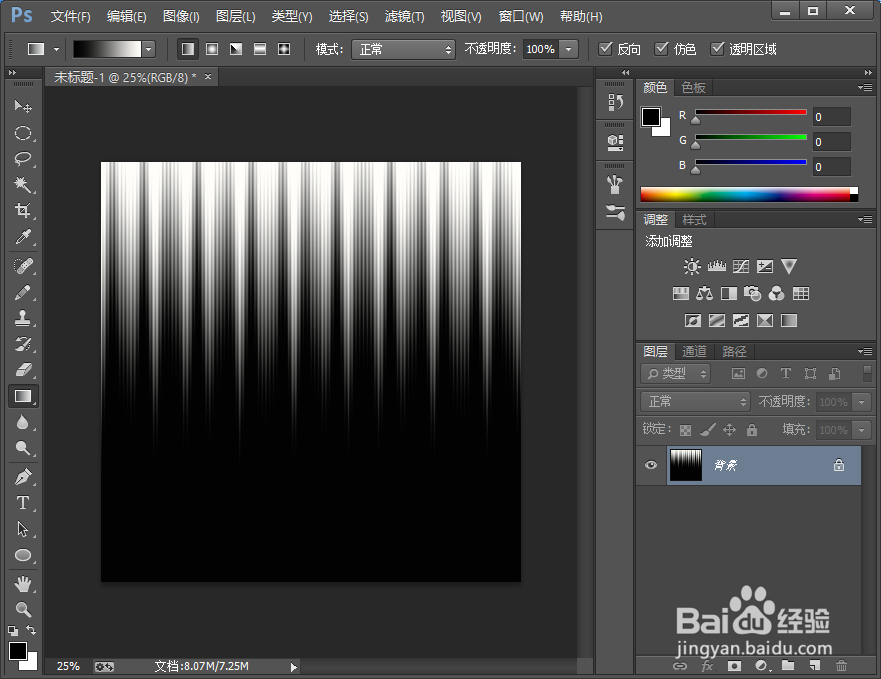The height and width of the screenshot is (679, 881).
Task: Open the gradient picker dropdown arrow
Action: [x=148, y=49]
